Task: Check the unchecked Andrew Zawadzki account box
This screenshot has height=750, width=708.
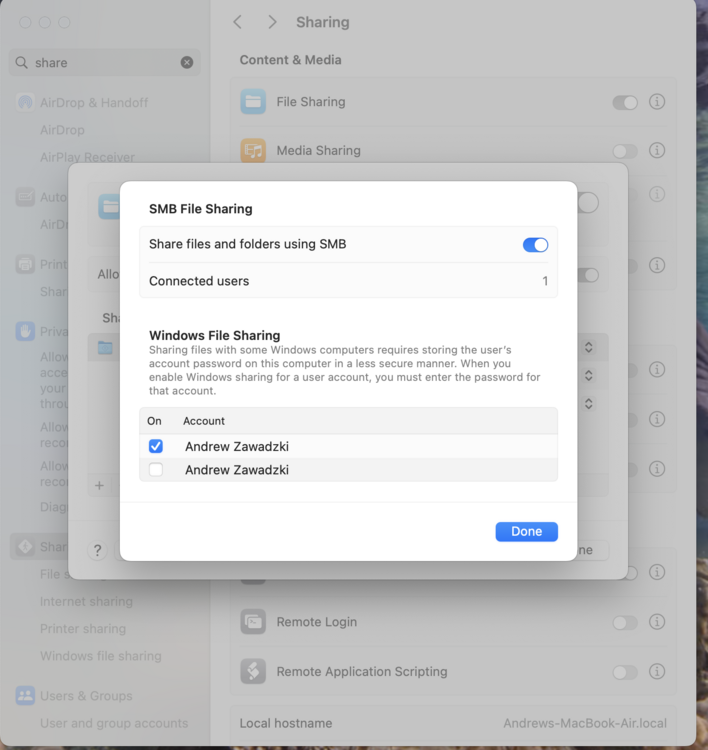Action: point(155,470)
